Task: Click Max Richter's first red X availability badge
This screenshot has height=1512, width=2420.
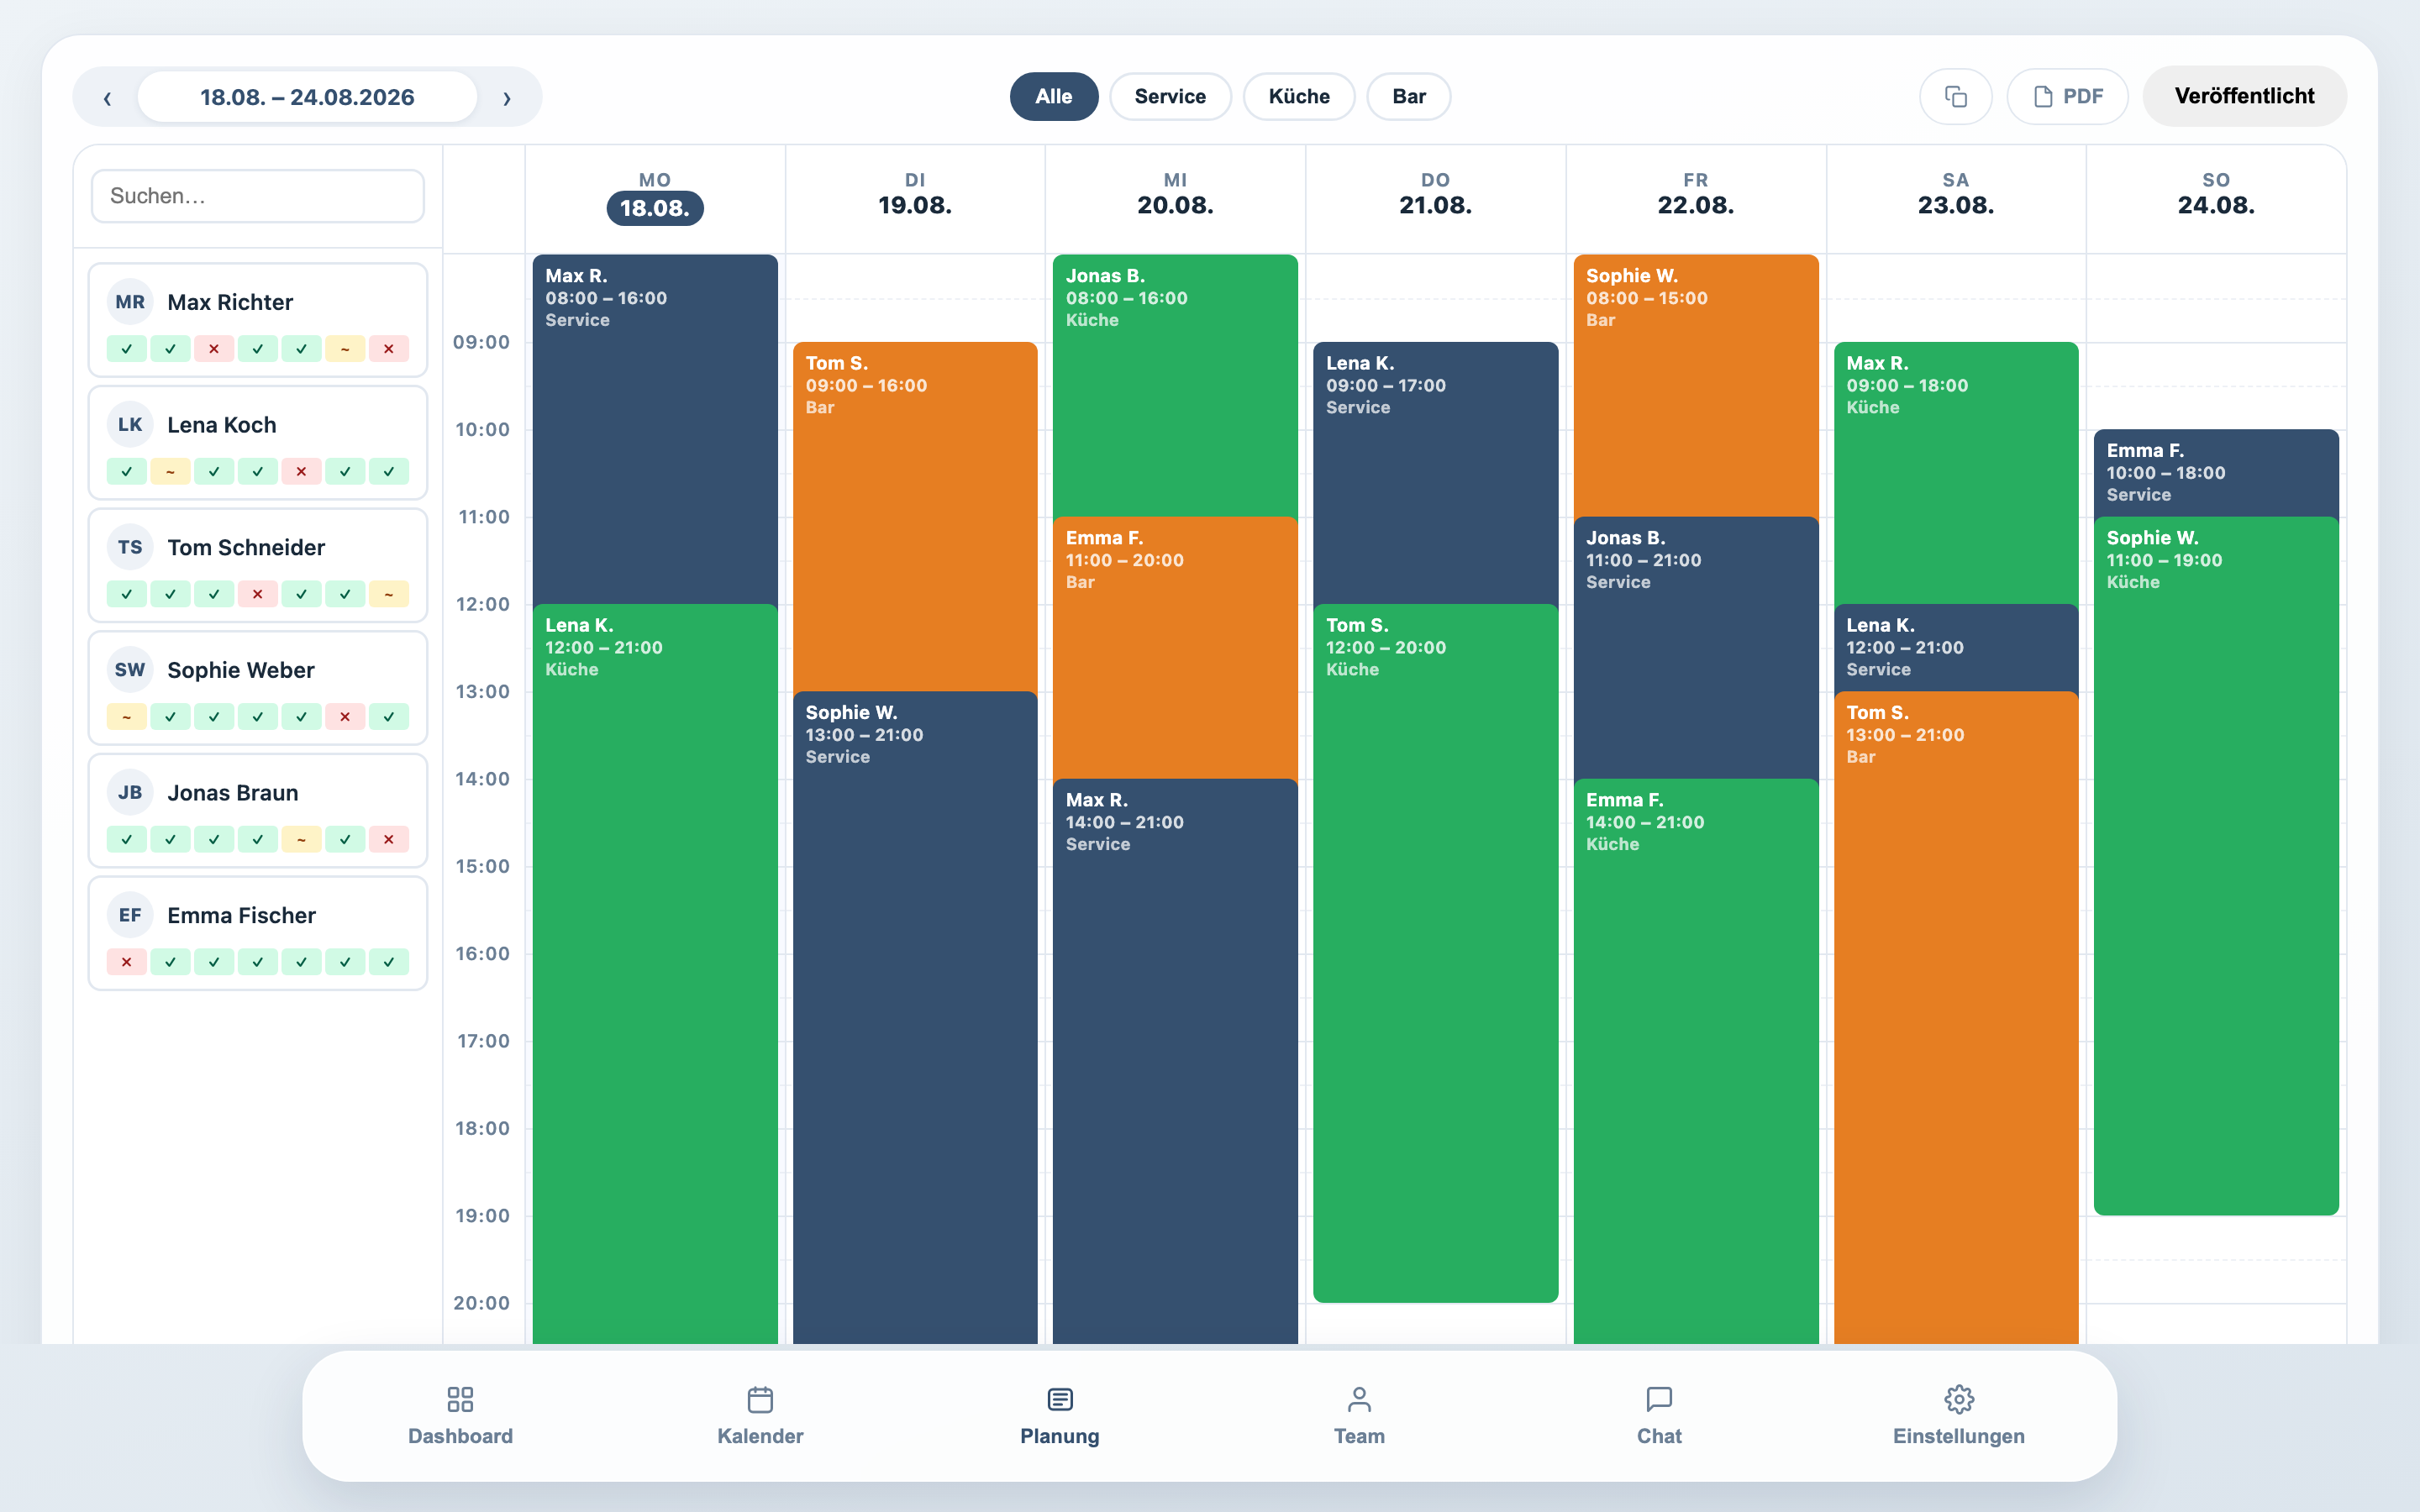Action: click(214, 349)
